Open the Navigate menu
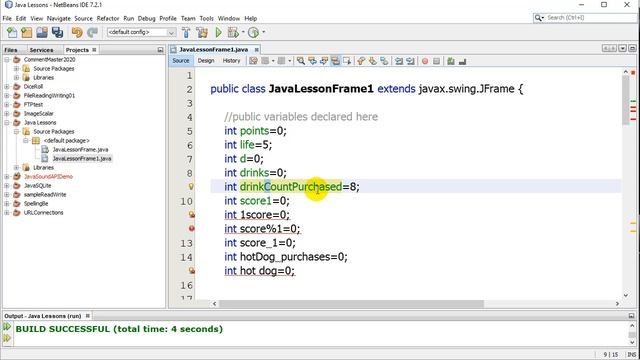The width and height of the screenshot is (640, 360). coord(58,18)
